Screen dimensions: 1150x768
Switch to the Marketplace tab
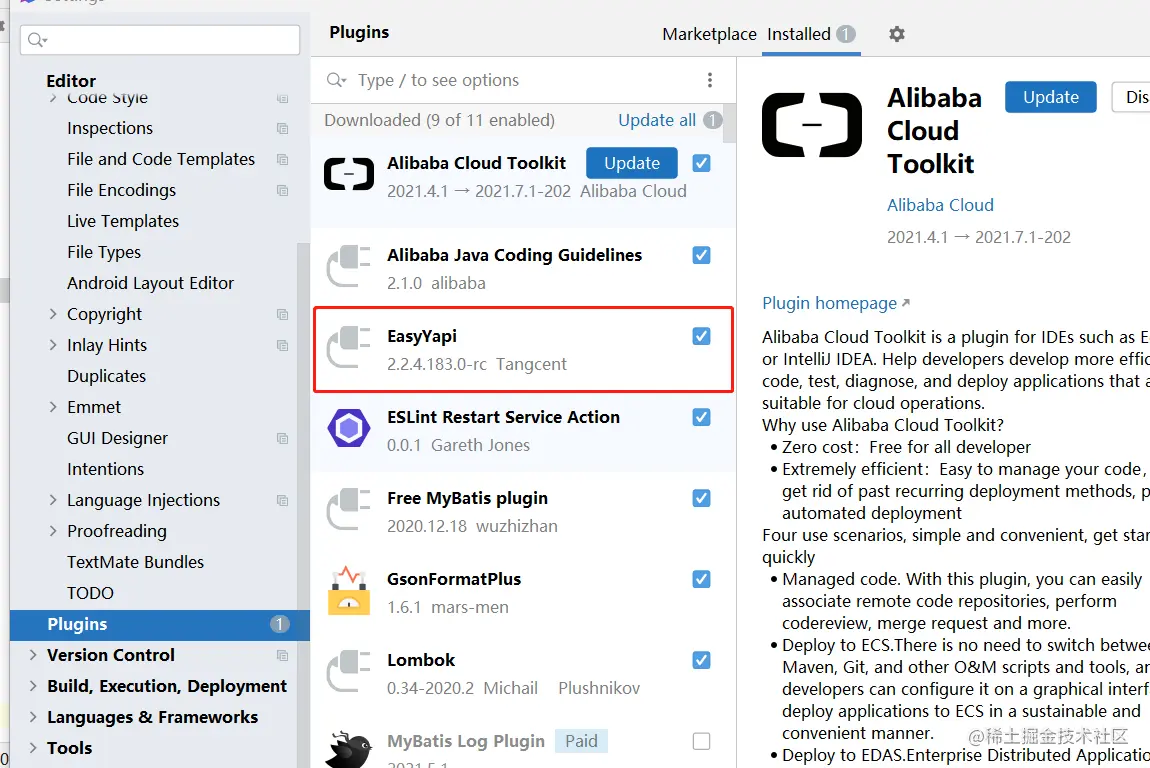click(x=708, y=34)
